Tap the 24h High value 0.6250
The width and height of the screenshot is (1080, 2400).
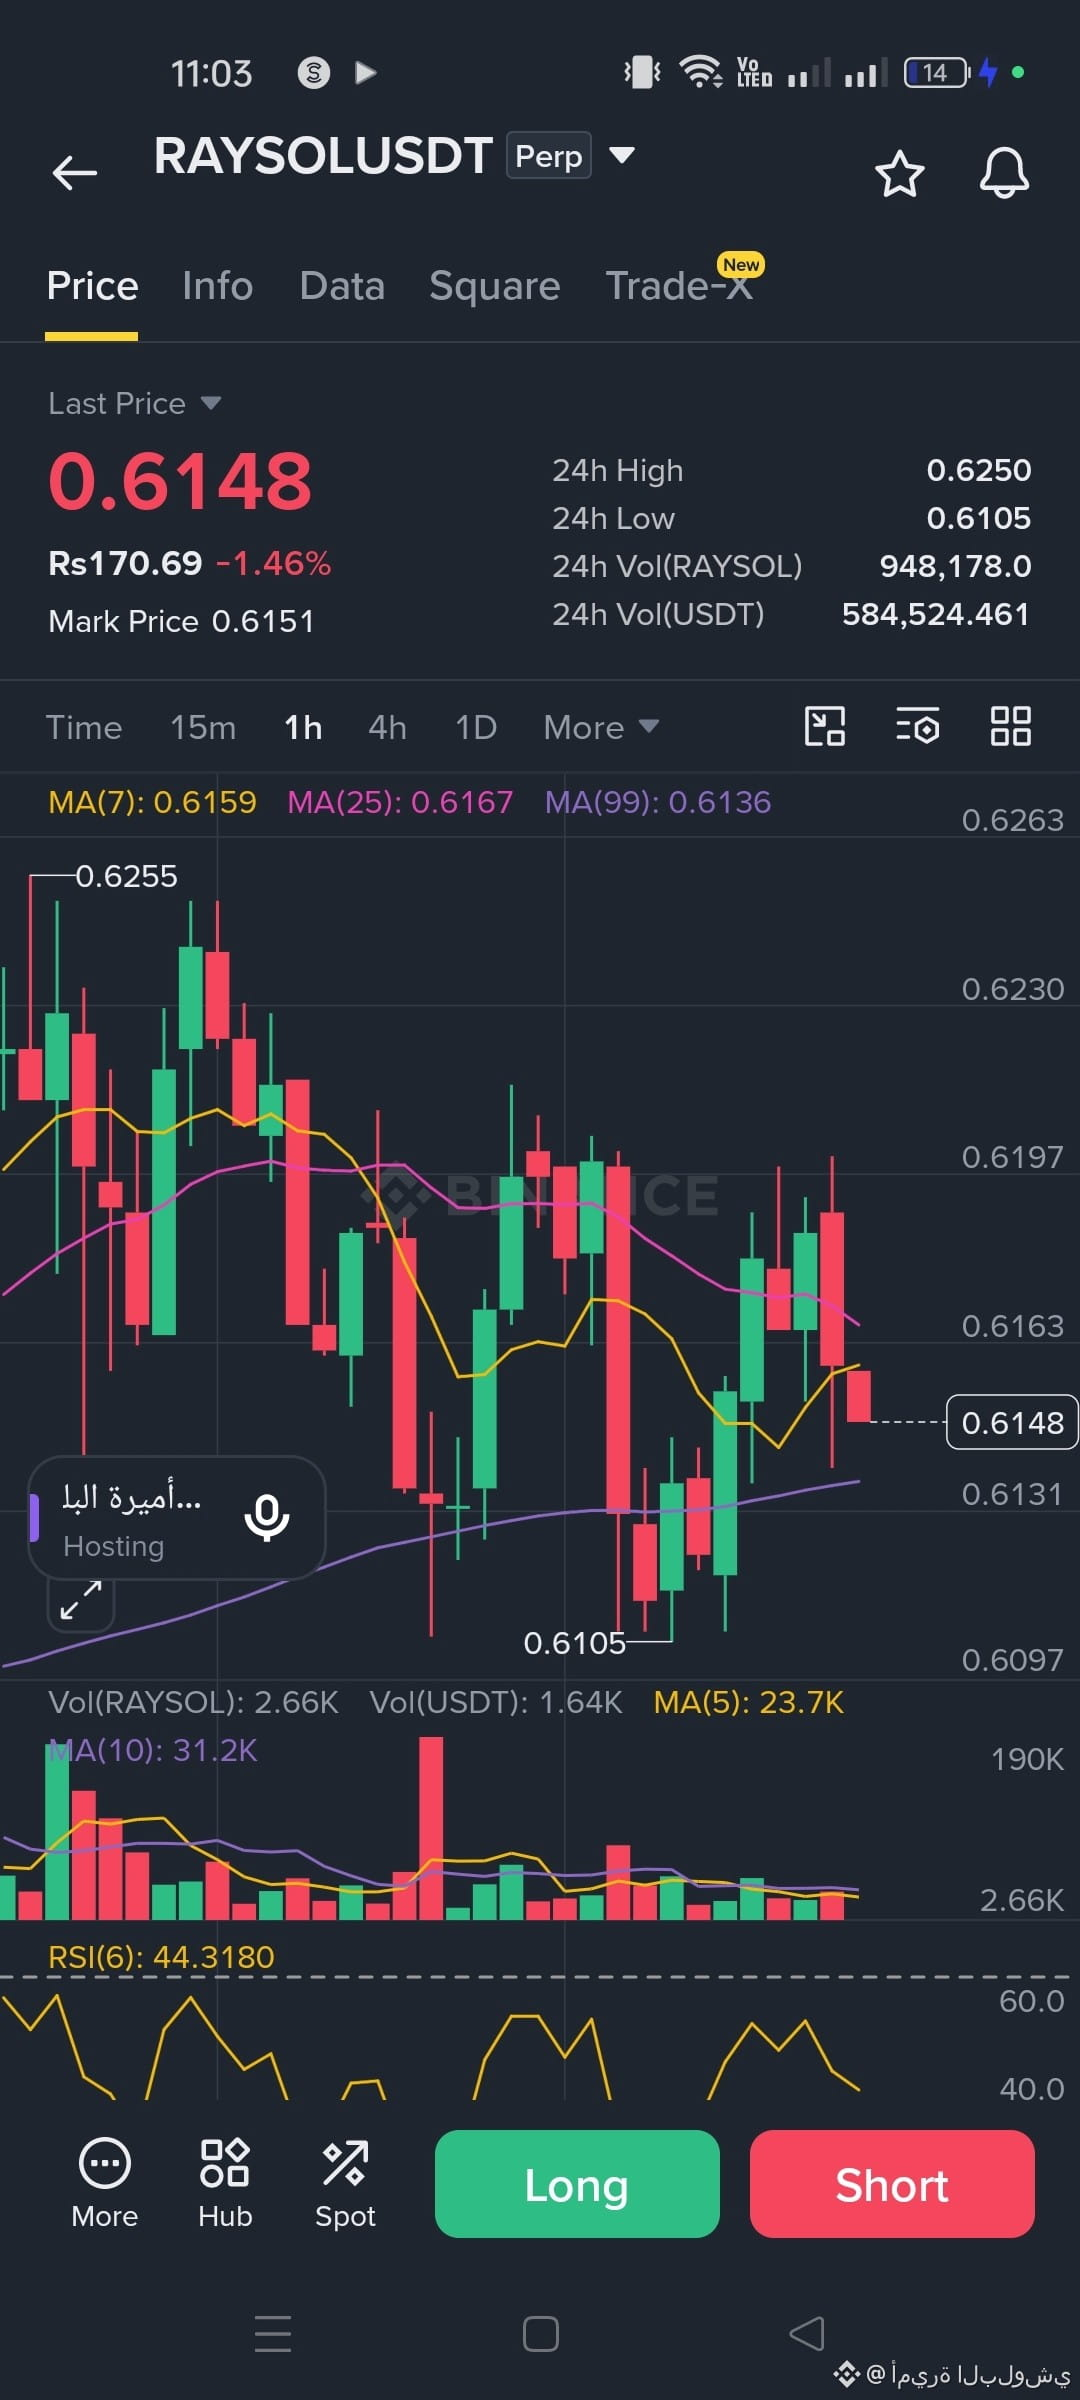[979, 470]
